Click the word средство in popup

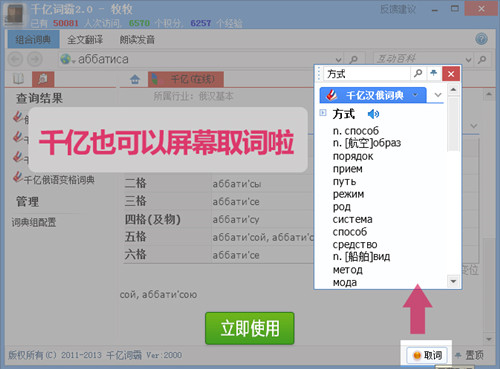tap(355, 244)
